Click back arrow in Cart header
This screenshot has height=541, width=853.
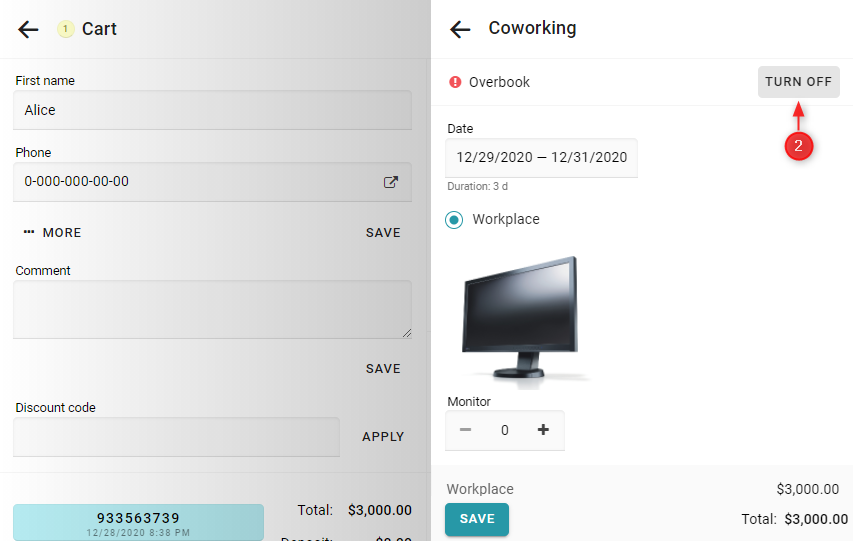coord(28,29)
